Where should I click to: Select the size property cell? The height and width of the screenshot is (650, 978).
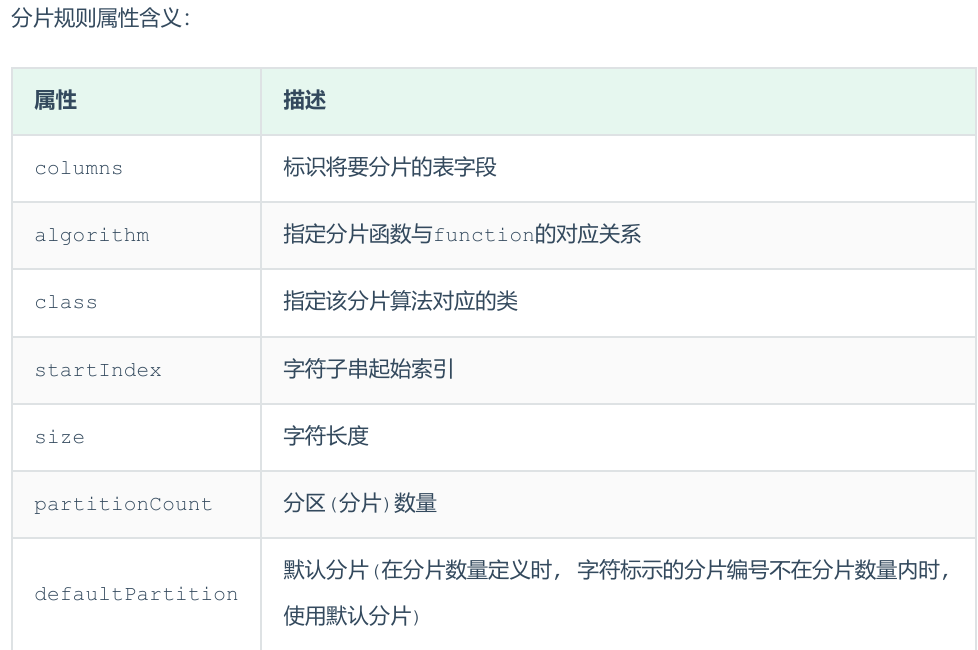pyautogui.click(x=60, y=437)
